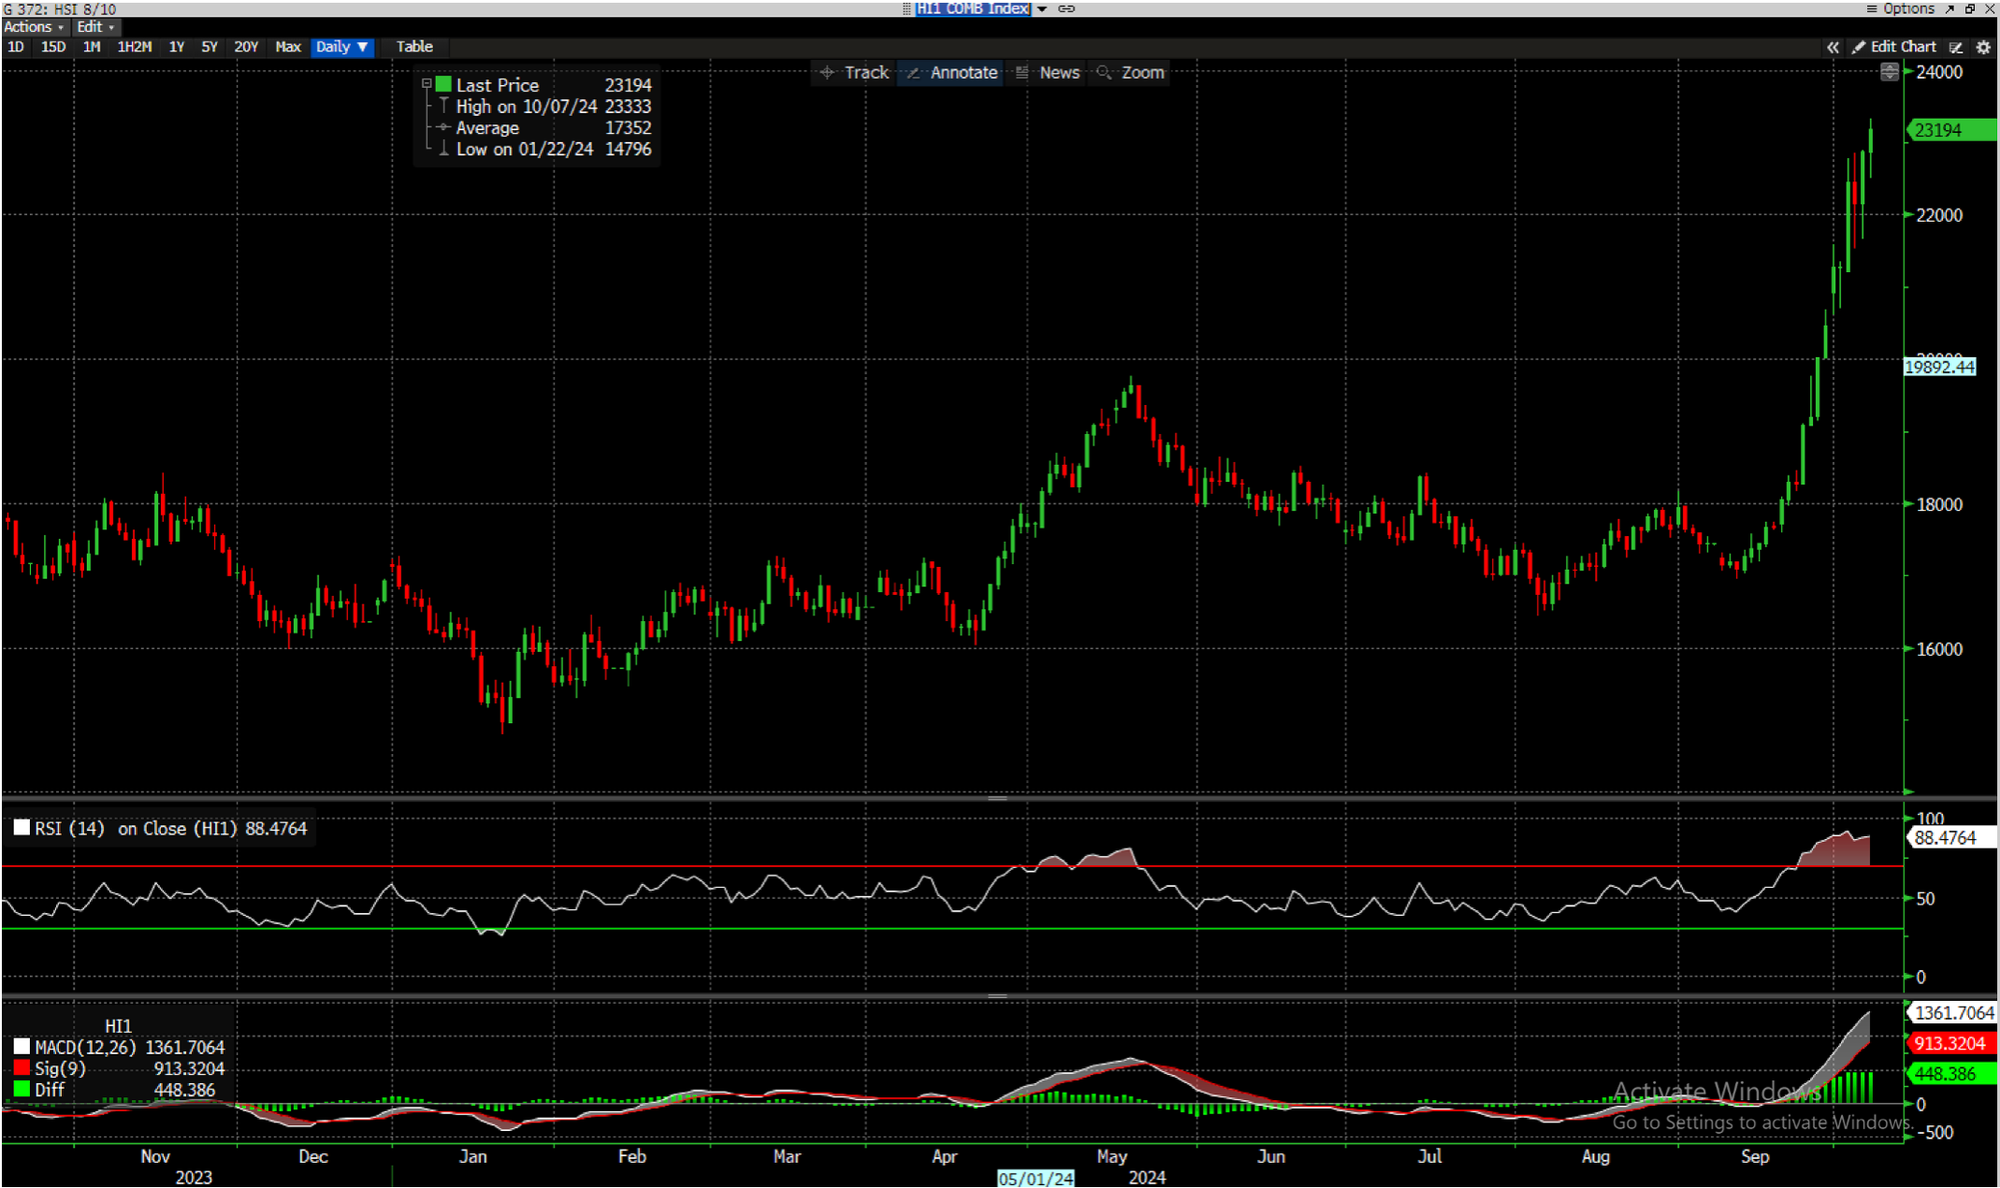
Task: Open the Daily periodicity dropdown
Action: (342, 47)
